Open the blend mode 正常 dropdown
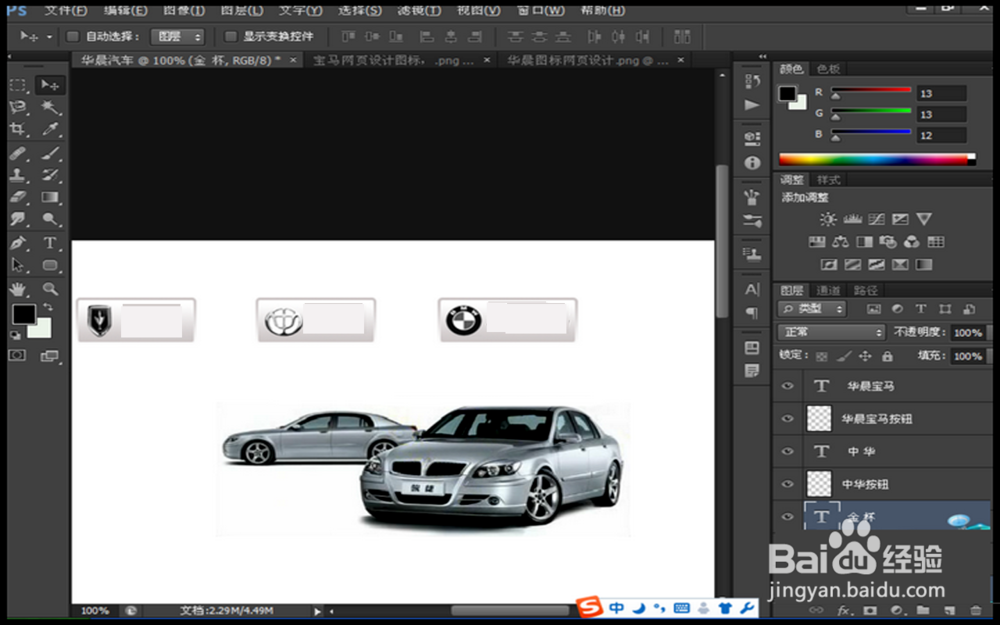This screenshot has height=625, width=1000. (832, 332)
